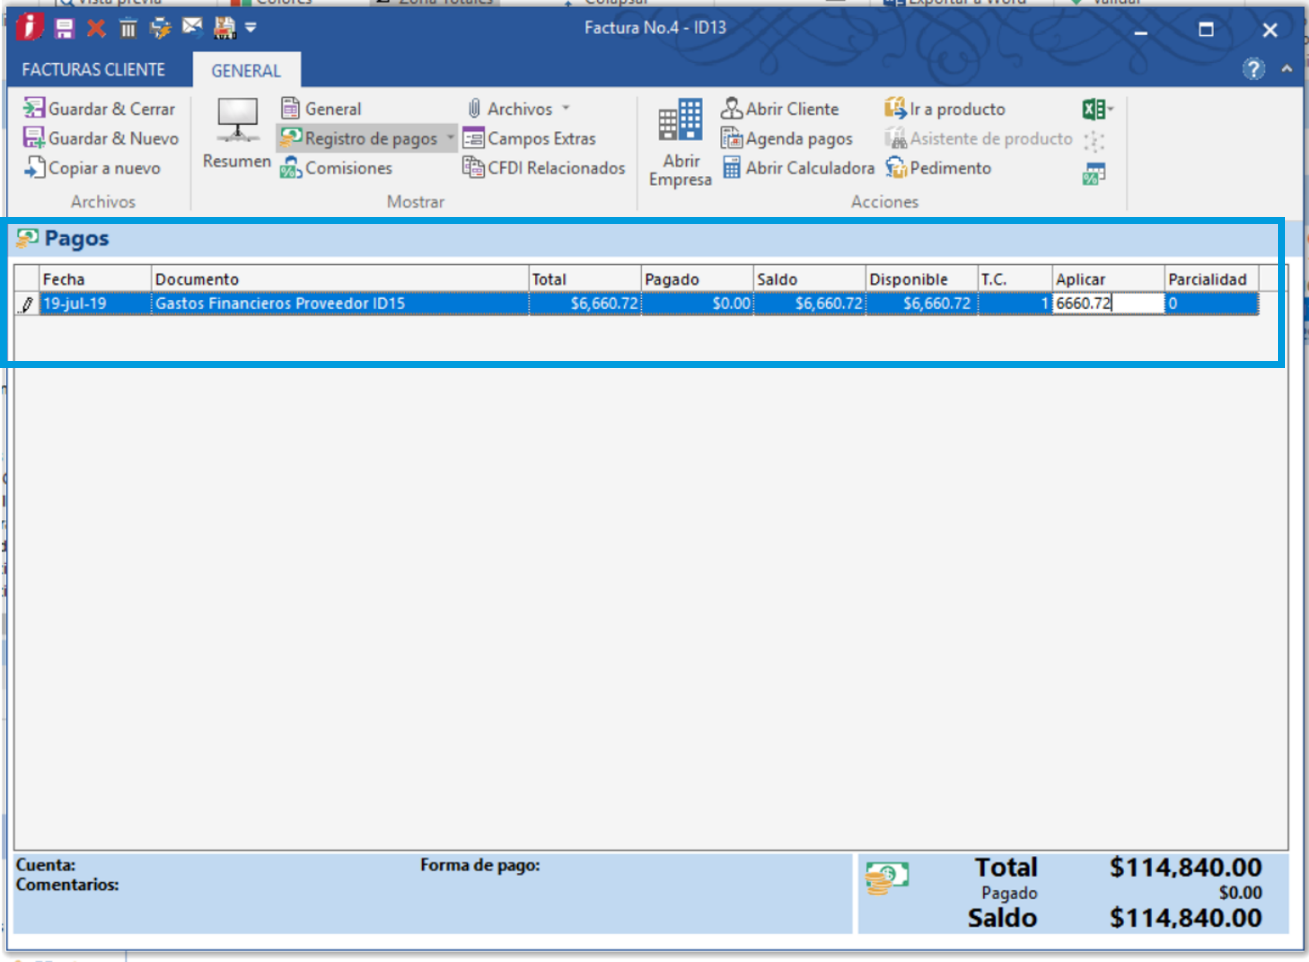Maximize the Factura No.4 window
The image size is (1309, 962).
coord(1206,30)
